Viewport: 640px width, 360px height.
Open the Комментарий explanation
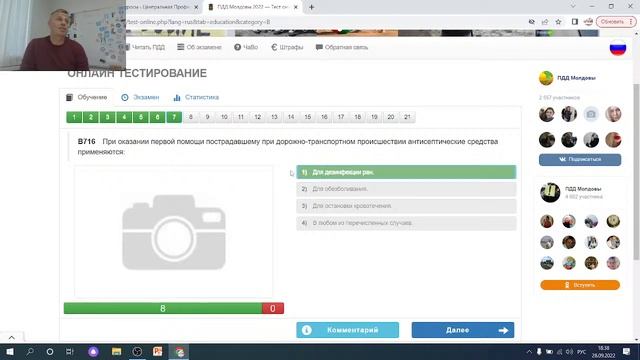tap(348, 330)
